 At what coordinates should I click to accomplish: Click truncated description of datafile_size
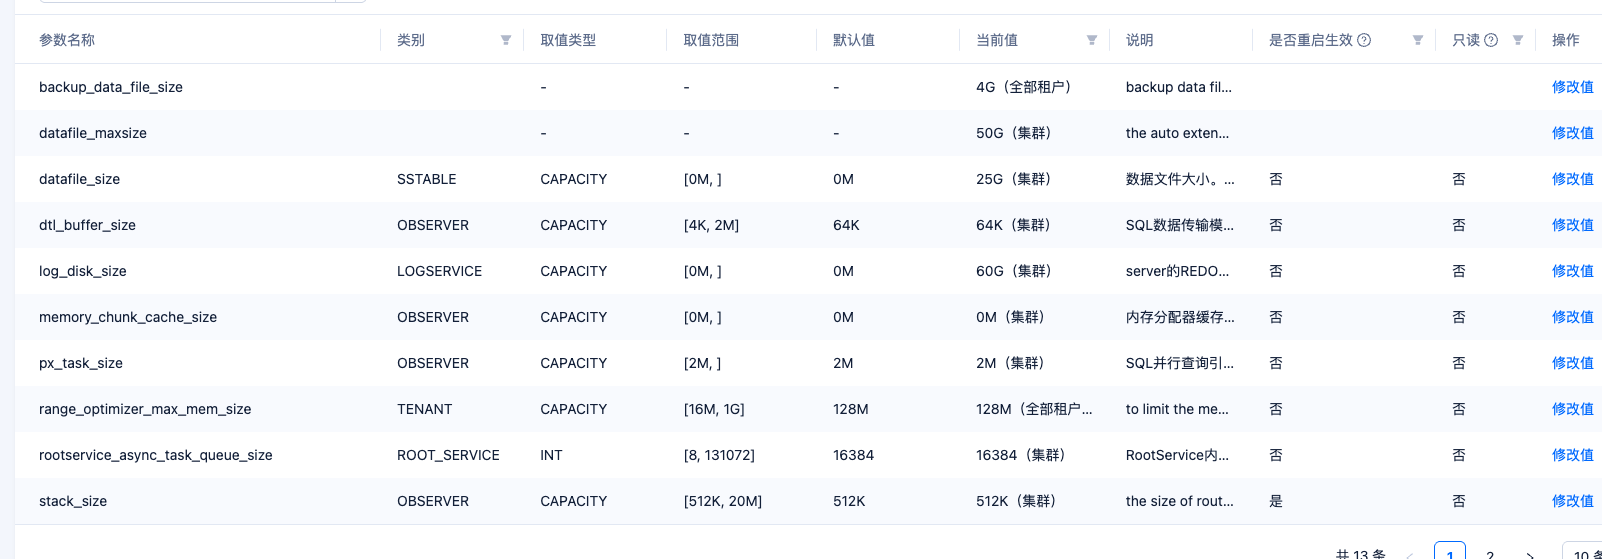point(1179,179)
